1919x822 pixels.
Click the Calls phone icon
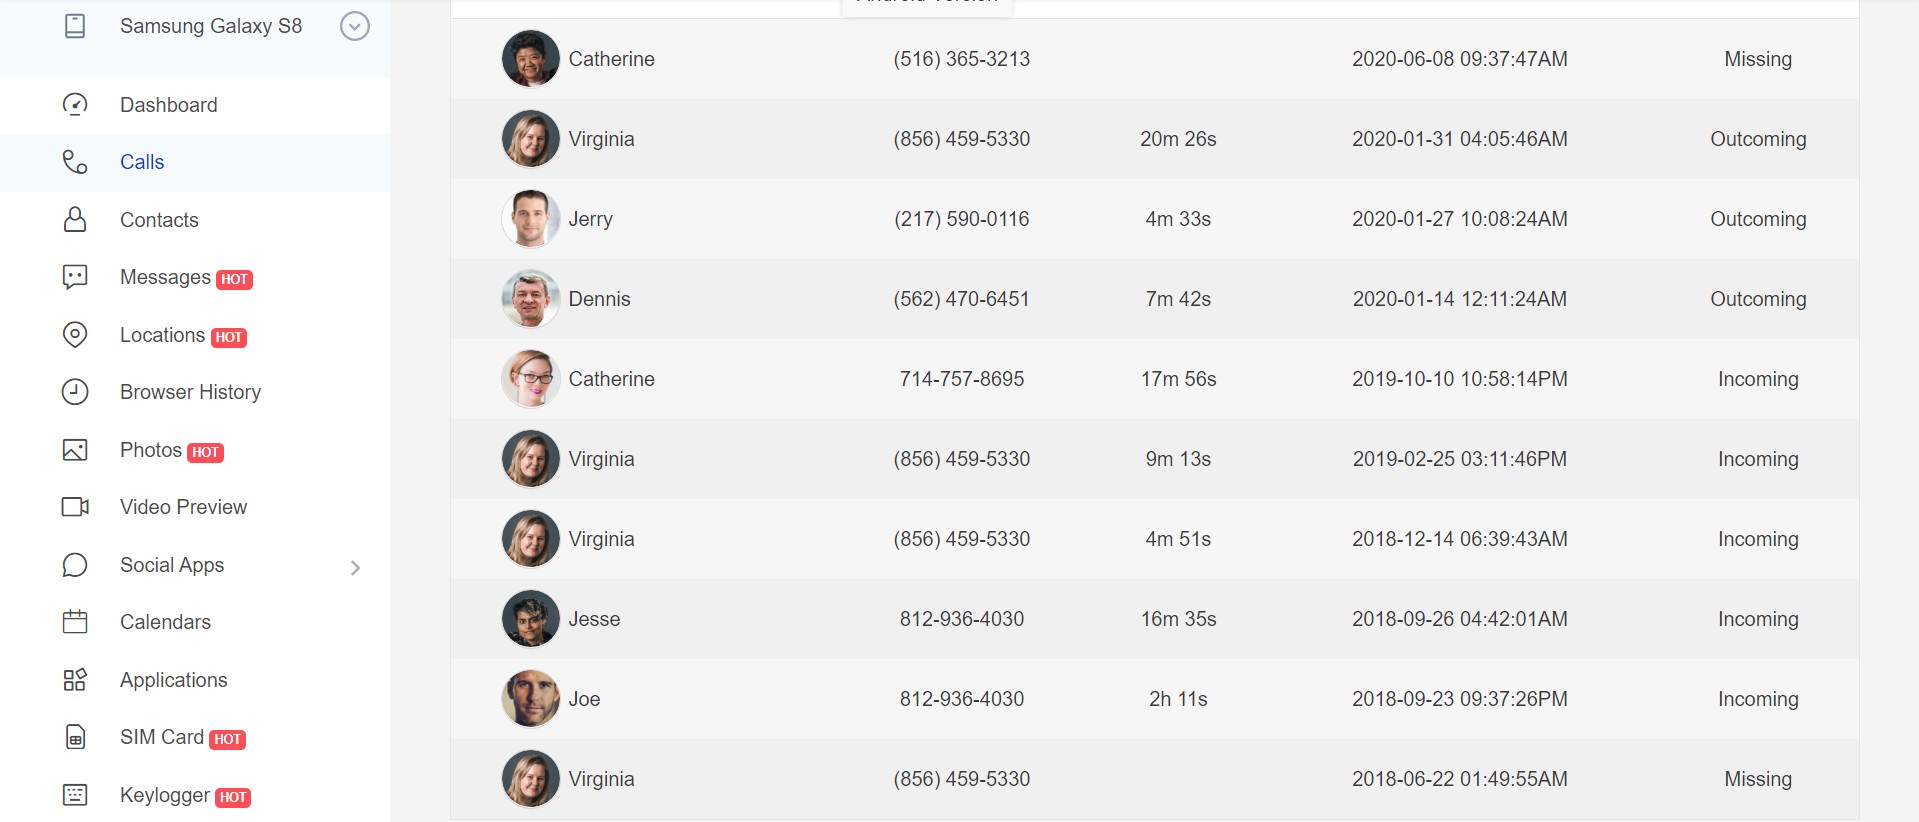pyautogui.click(x=75, y=162)
